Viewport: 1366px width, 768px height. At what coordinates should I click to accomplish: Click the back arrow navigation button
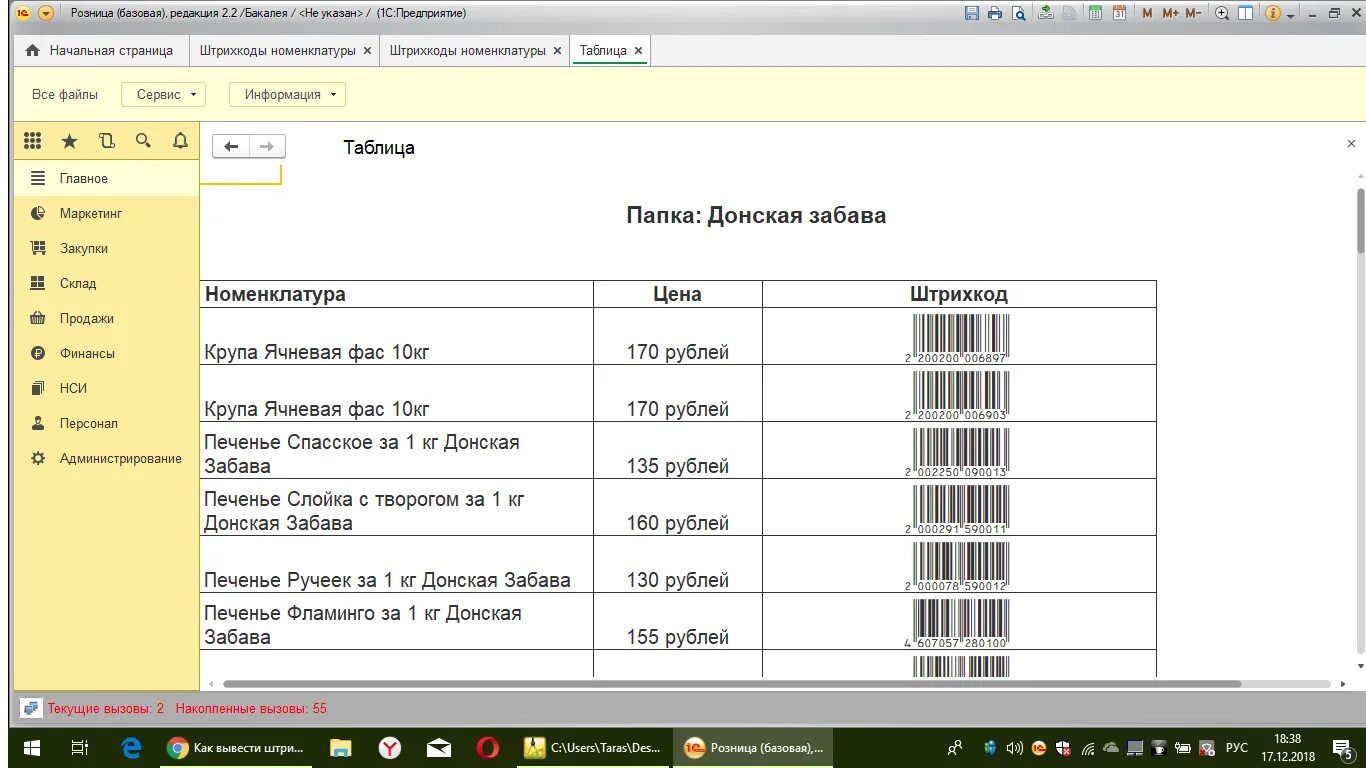coord(231,147)
